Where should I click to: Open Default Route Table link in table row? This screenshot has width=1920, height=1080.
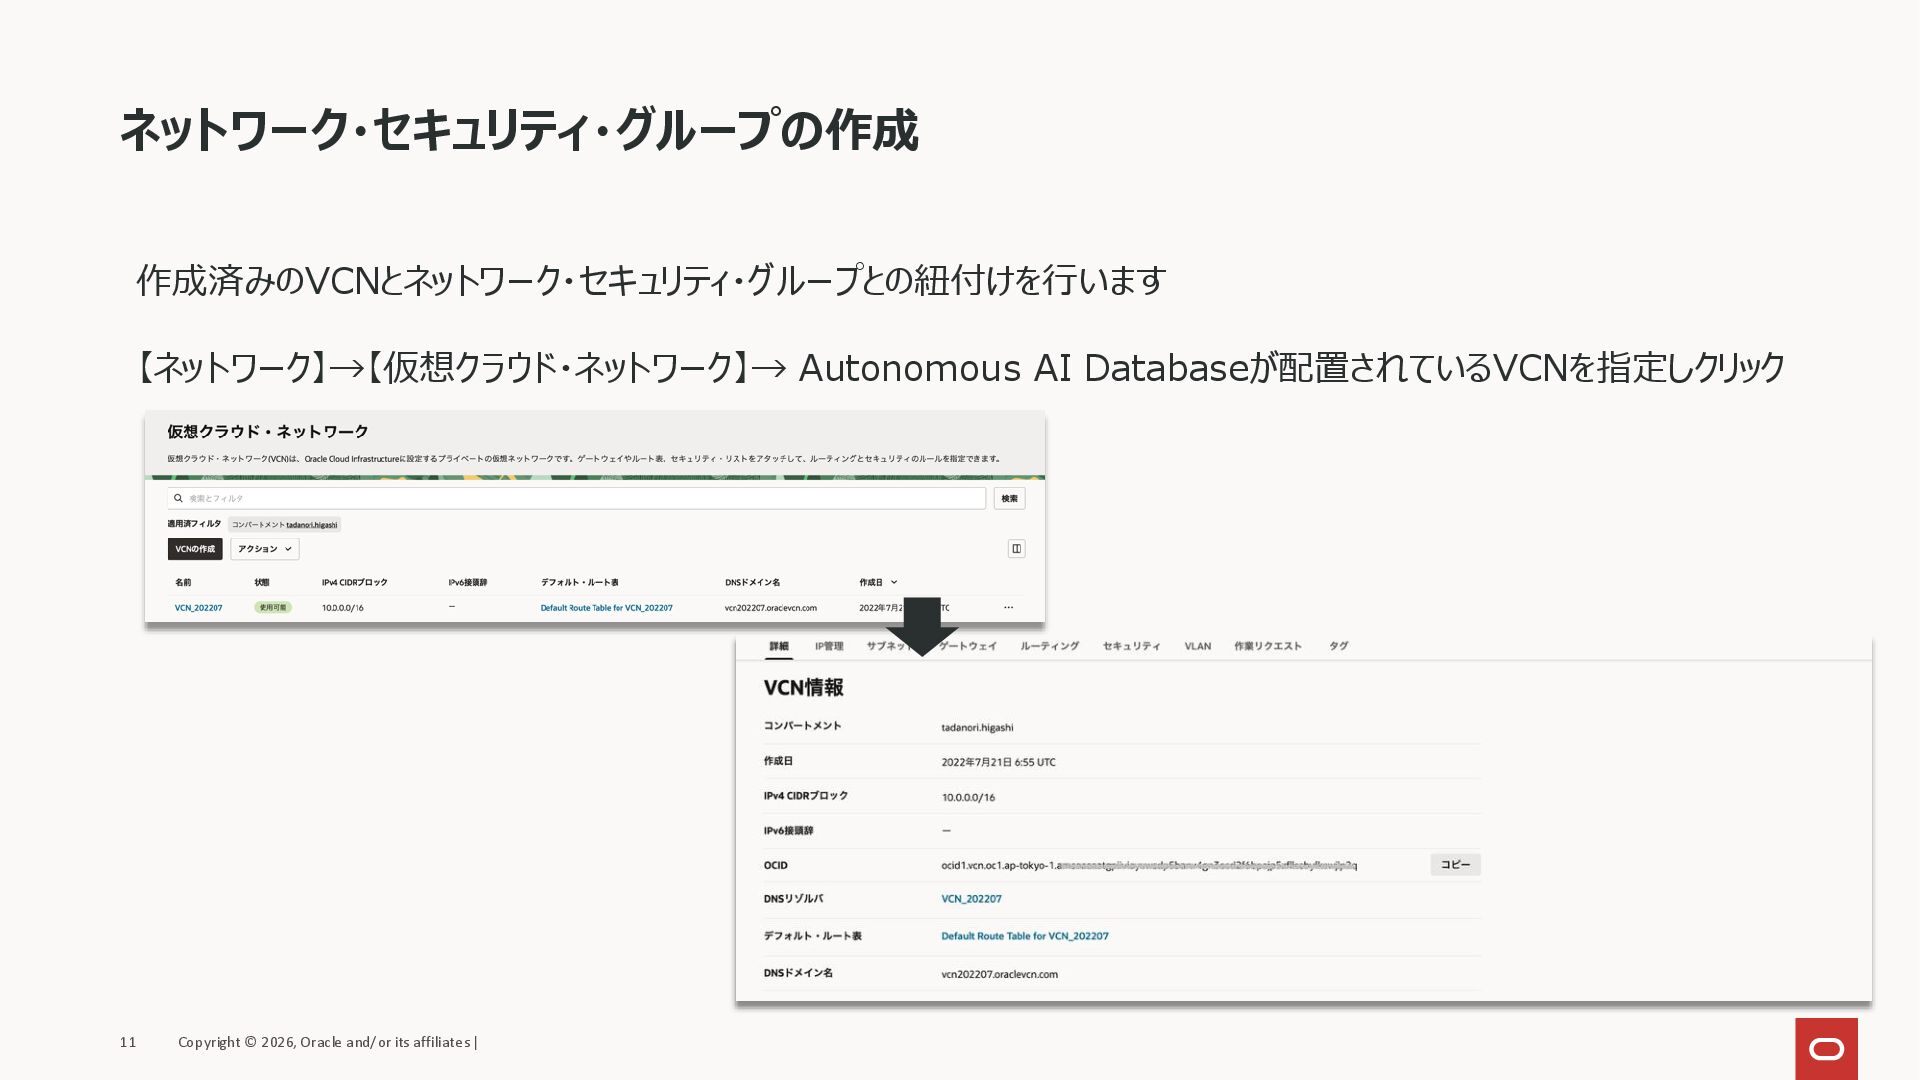(606, 608)
